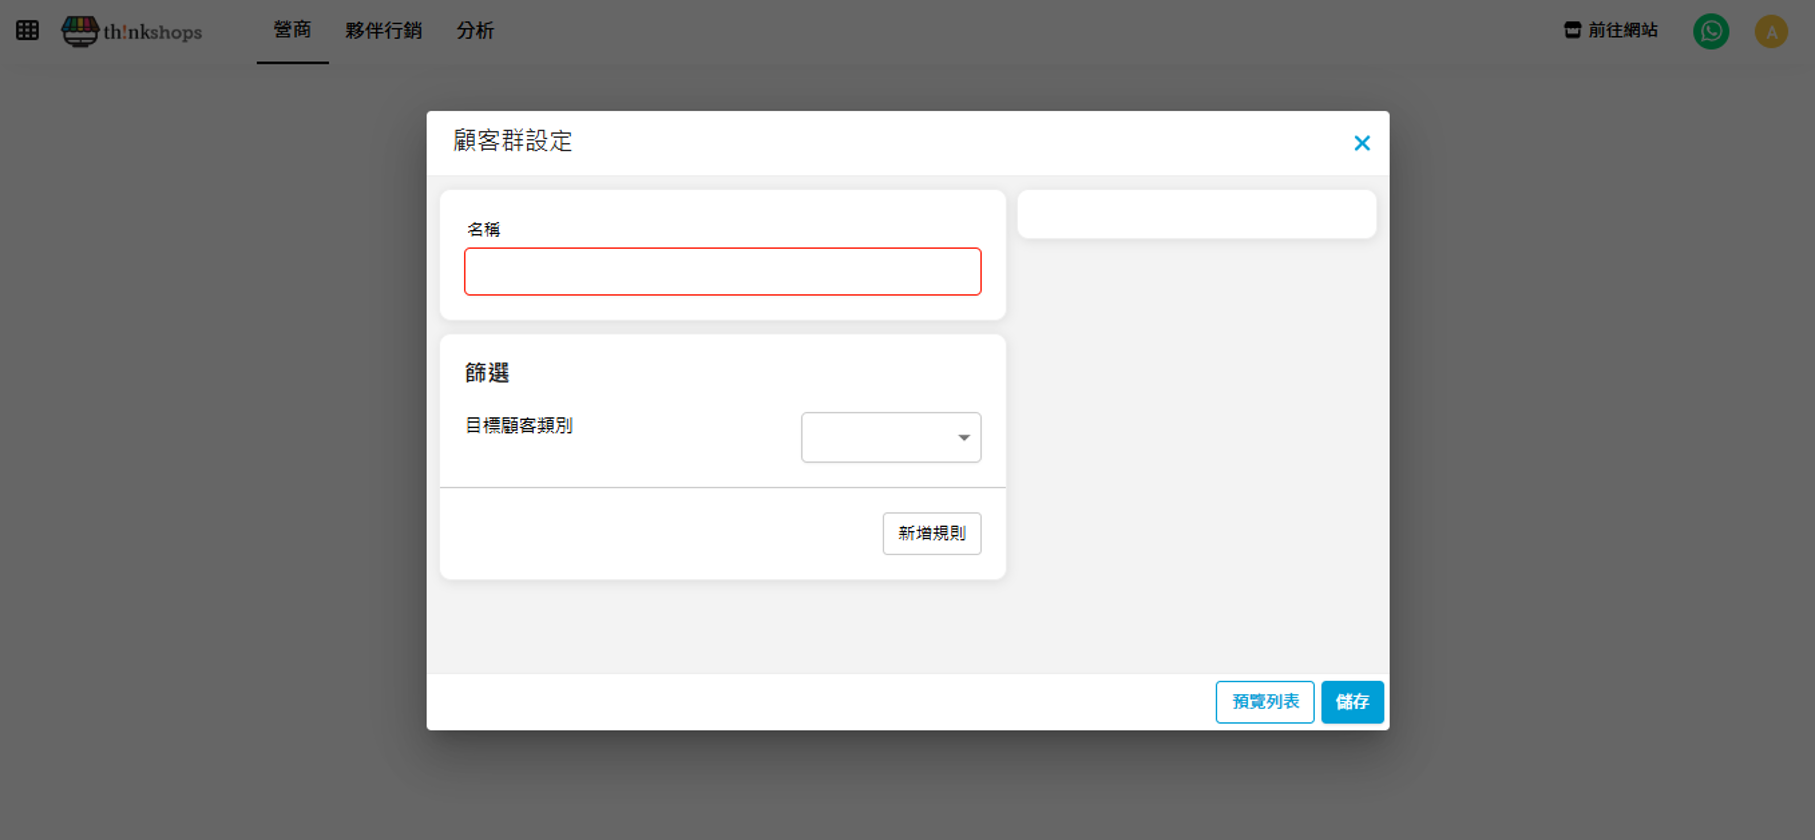This screenshot has width=1815, height=840.
Task: Click the 名稱 field label
Action: click(483, 230)
